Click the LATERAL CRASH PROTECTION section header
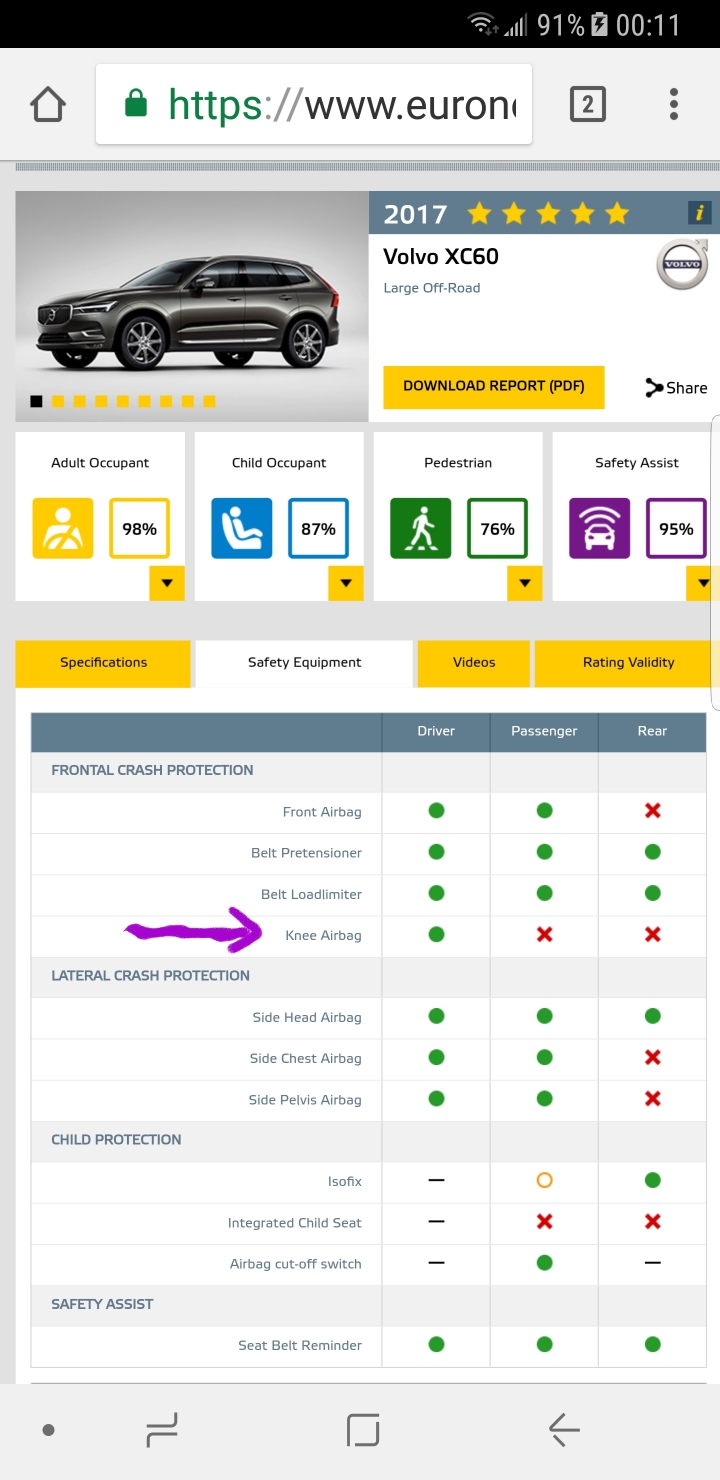Image resolution: width=720 pixels, height=1480 pixels. click(150, 976)
